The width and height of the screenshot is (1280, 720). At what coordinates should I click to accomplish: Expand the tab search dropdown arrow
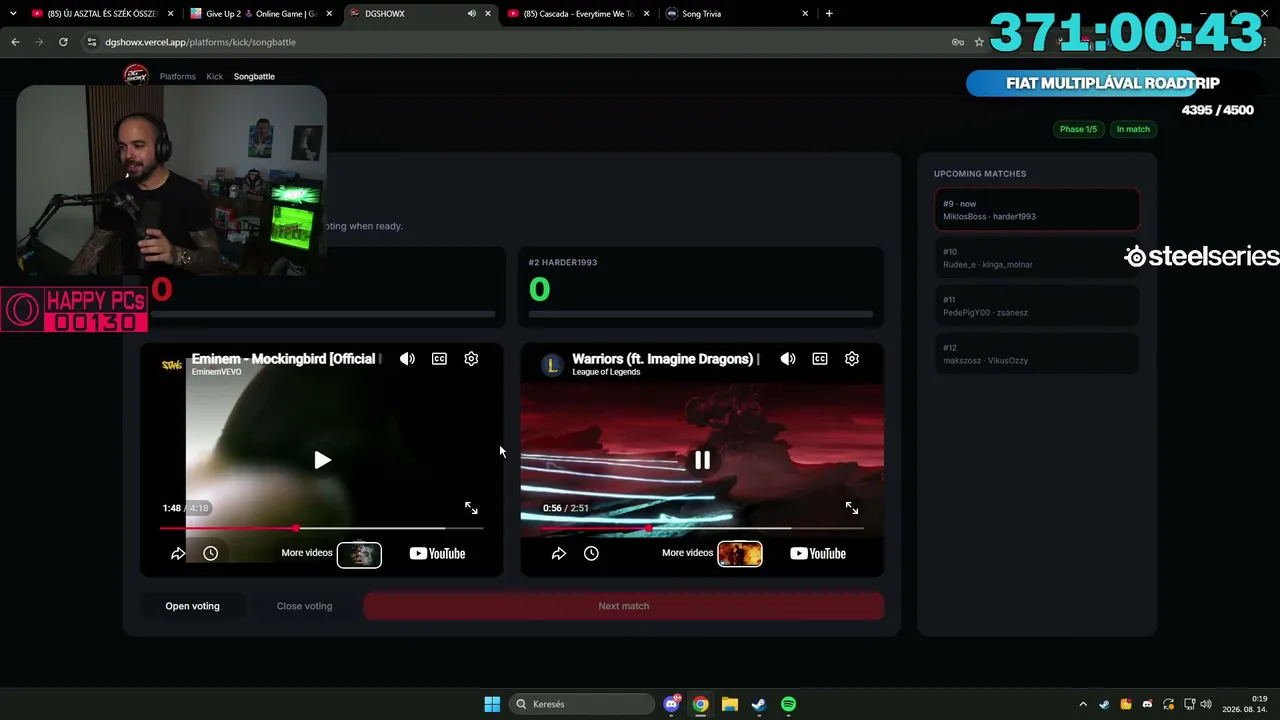pos(13,14)
